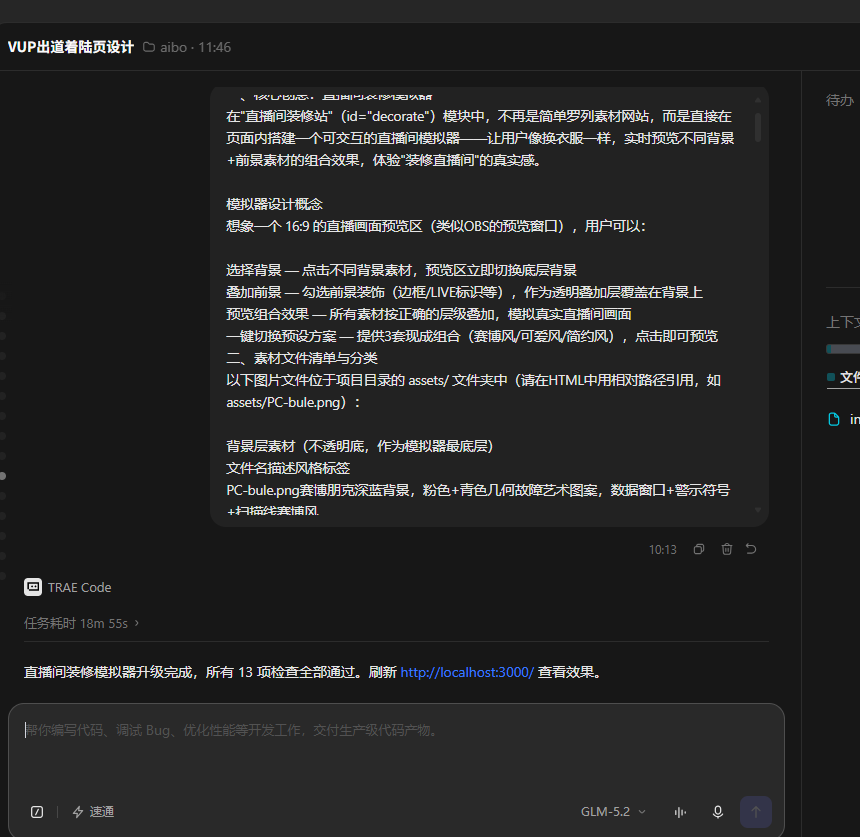Screen dimensions: 860x837
Task: Click the highlighted conversation timeline dot
Action: pyautogui.click(x=3, y=476)
